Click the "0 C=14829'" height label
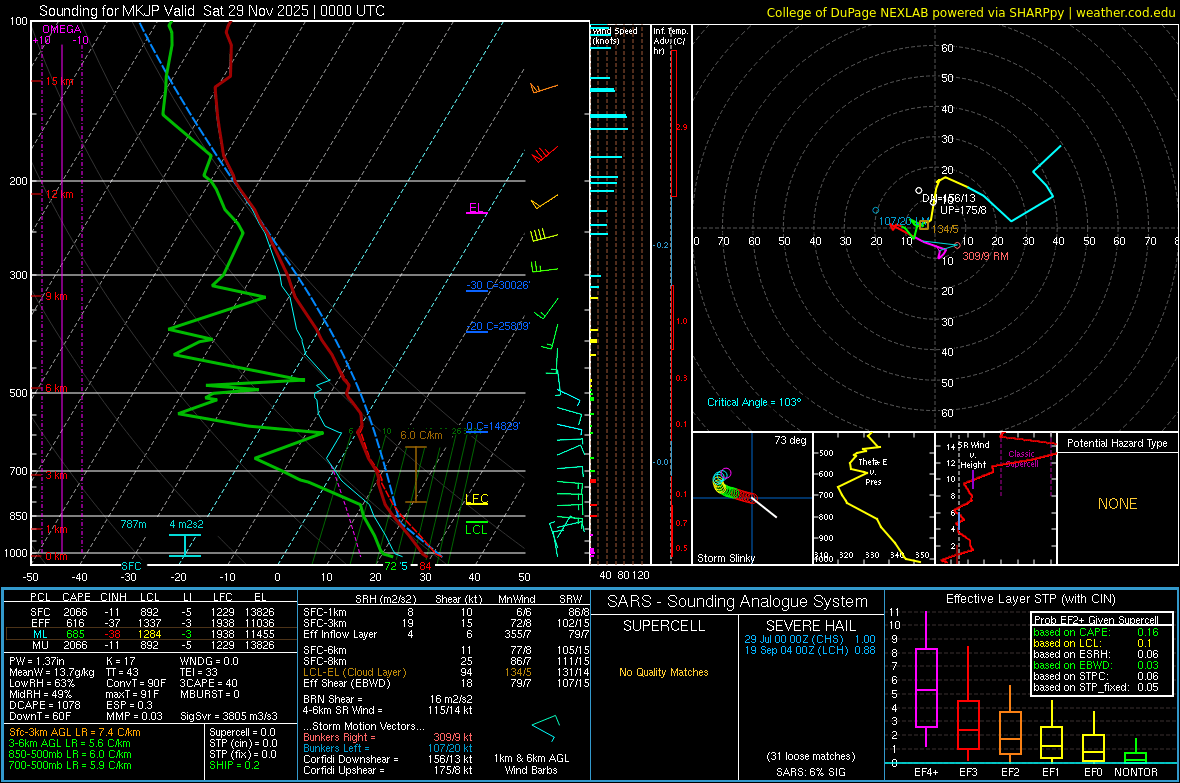The height and width of the screenshot is (783, 1180). pos(493,426)
